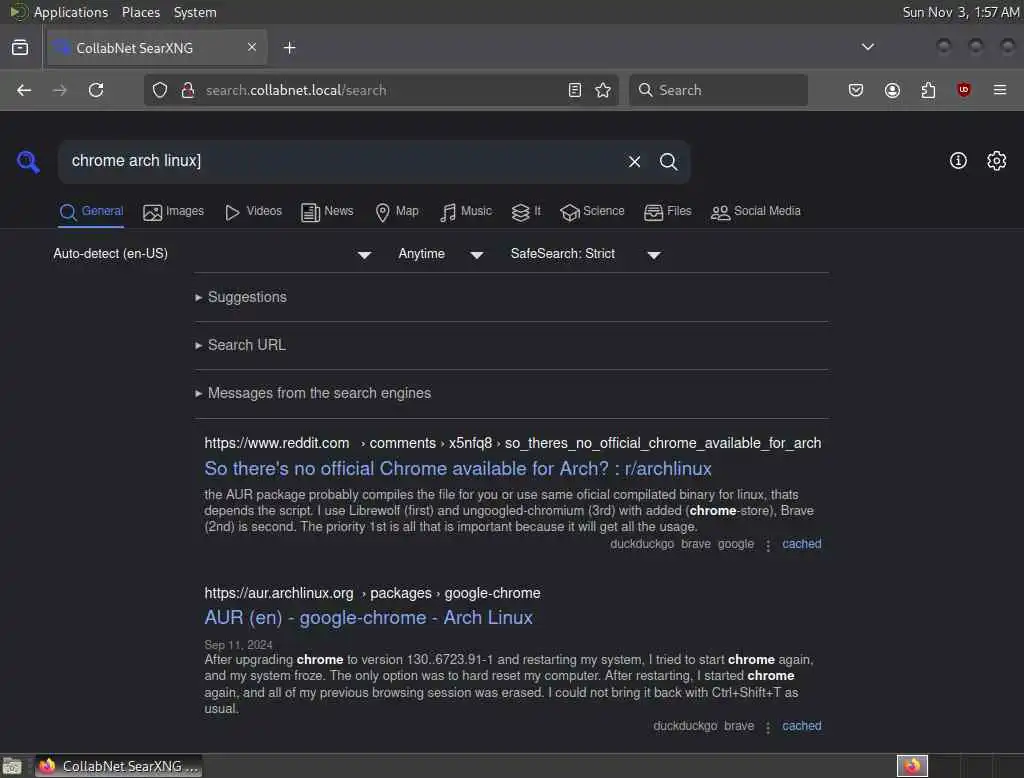
Task: Toggle reader view icon in address bar
Action: tap(575, 90)
